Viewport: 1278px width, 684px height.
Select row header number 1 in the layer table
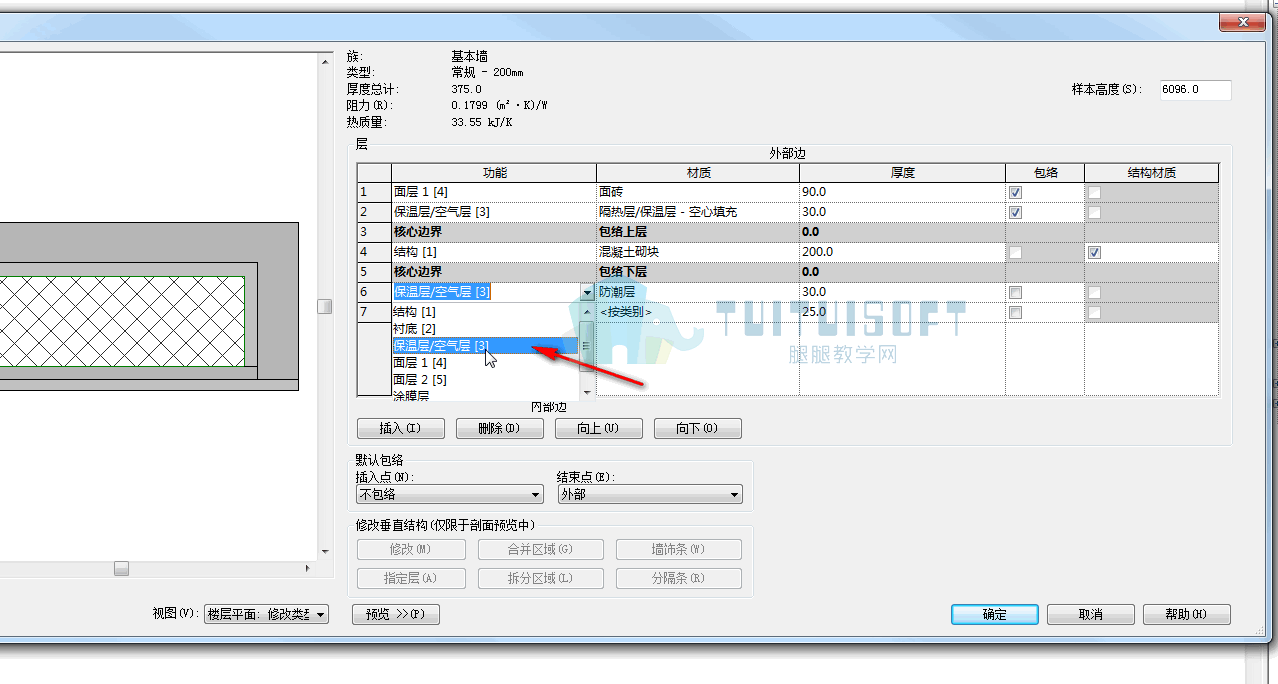coord(374,192)
